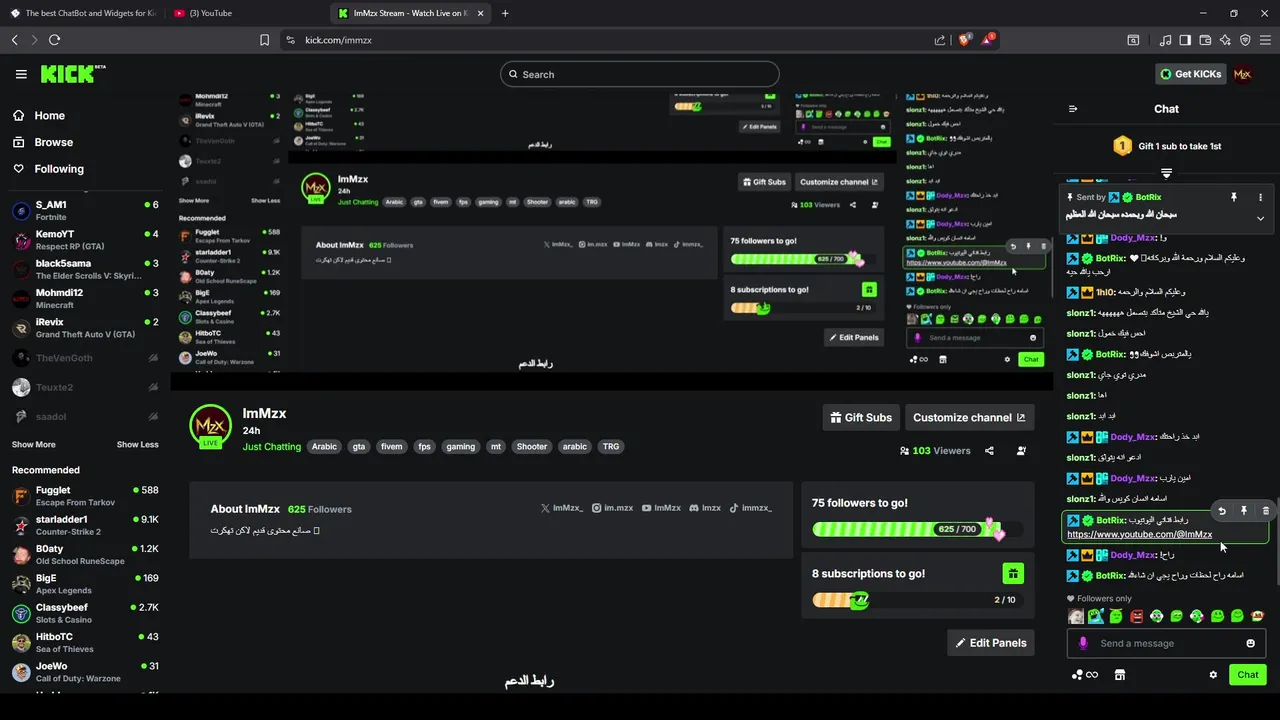Pin the highlighted BotRix YouTube message
Screen dimensions: 1280x720
(x=1244, y=511)
